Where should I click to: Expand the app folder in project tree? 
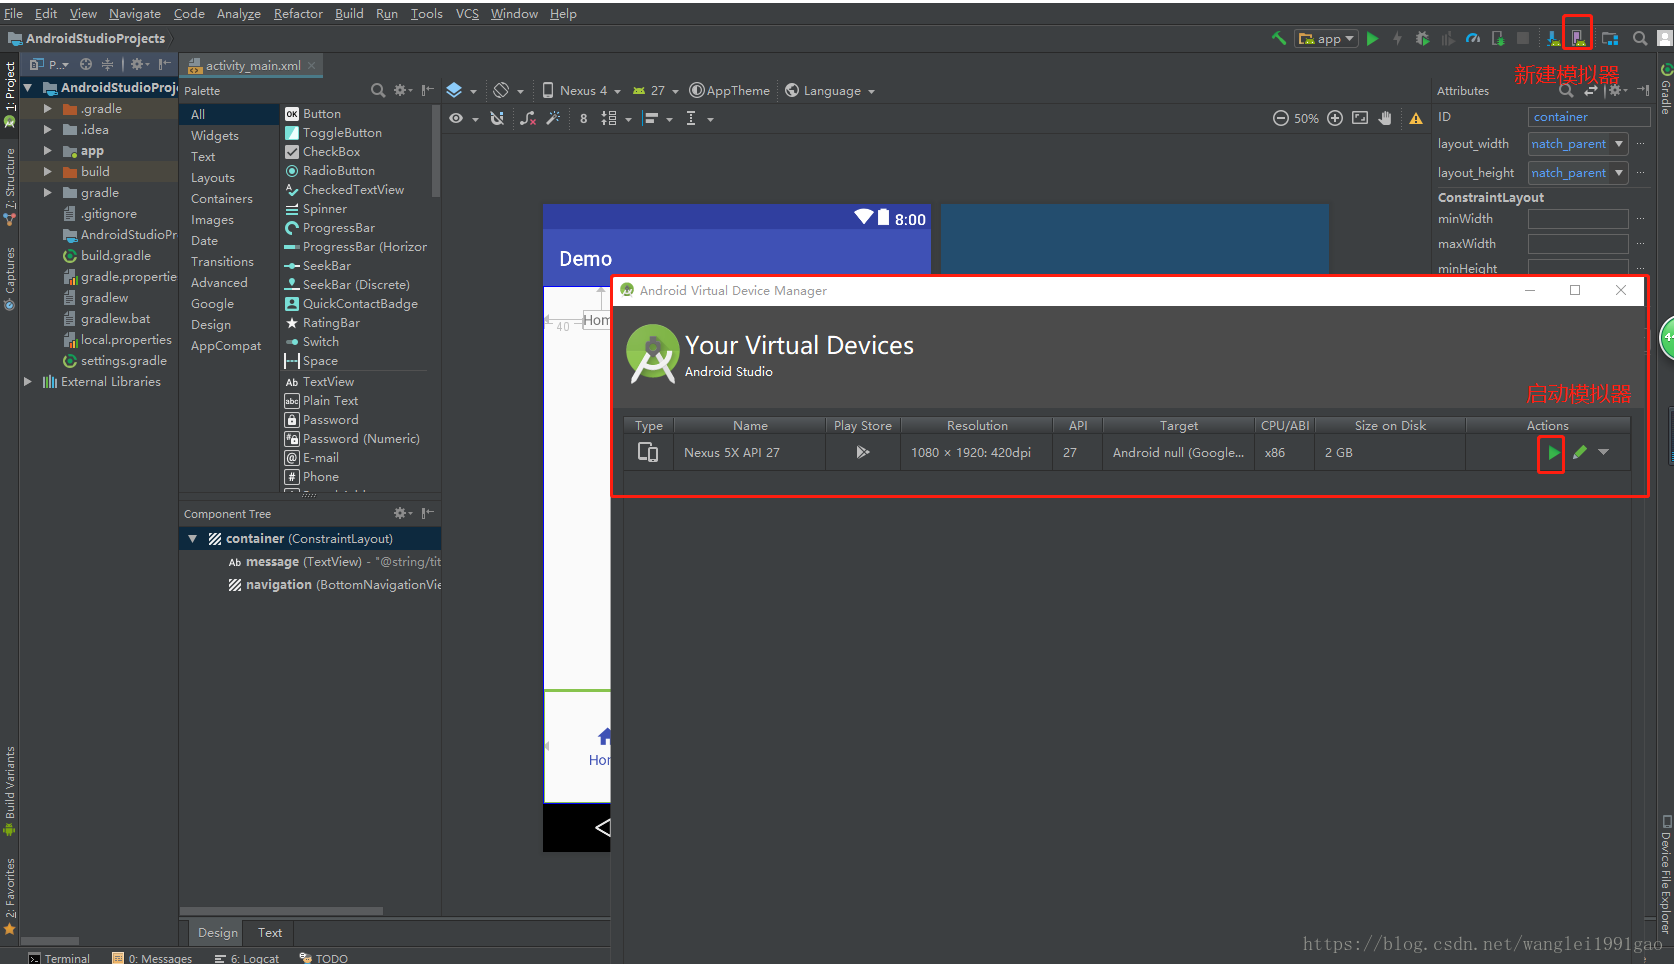47,151
